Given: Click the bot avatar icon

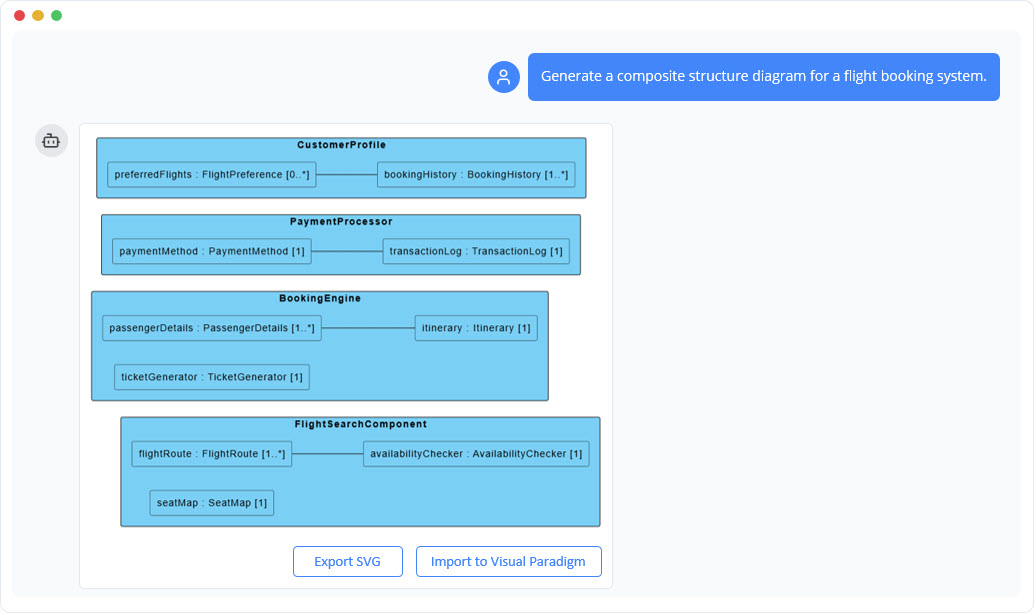Looking at the screenshot, I should [x=51, y=140].
